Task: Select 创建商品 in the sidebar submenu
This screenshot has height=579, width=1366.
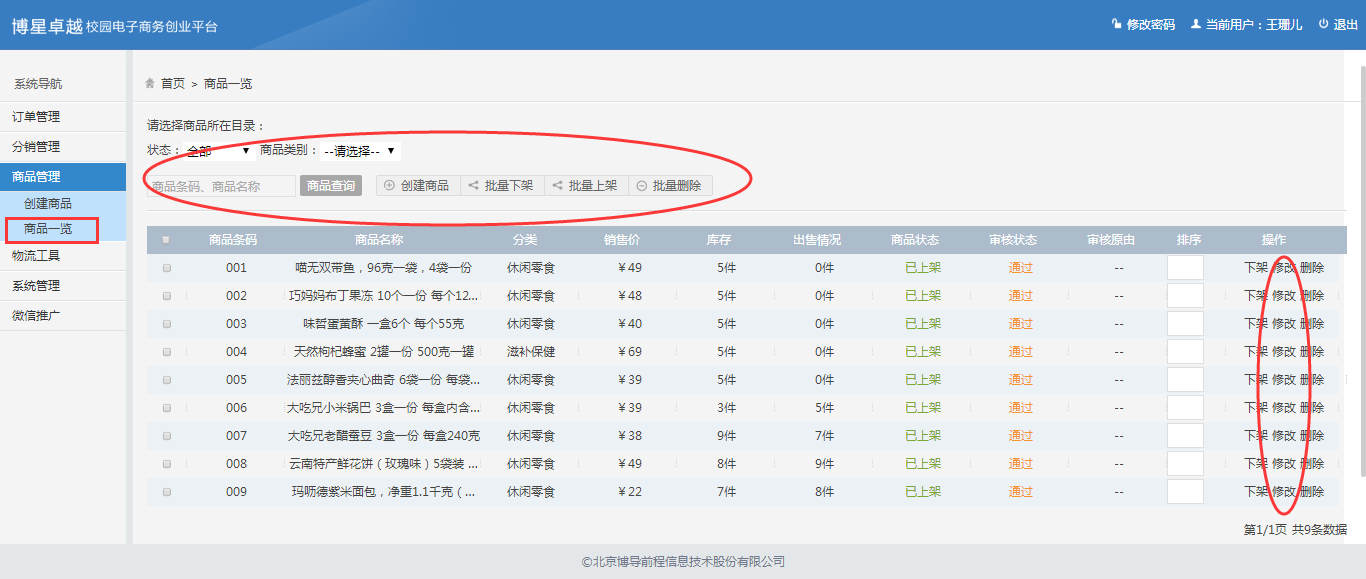Action: click(x=48, y=203)
